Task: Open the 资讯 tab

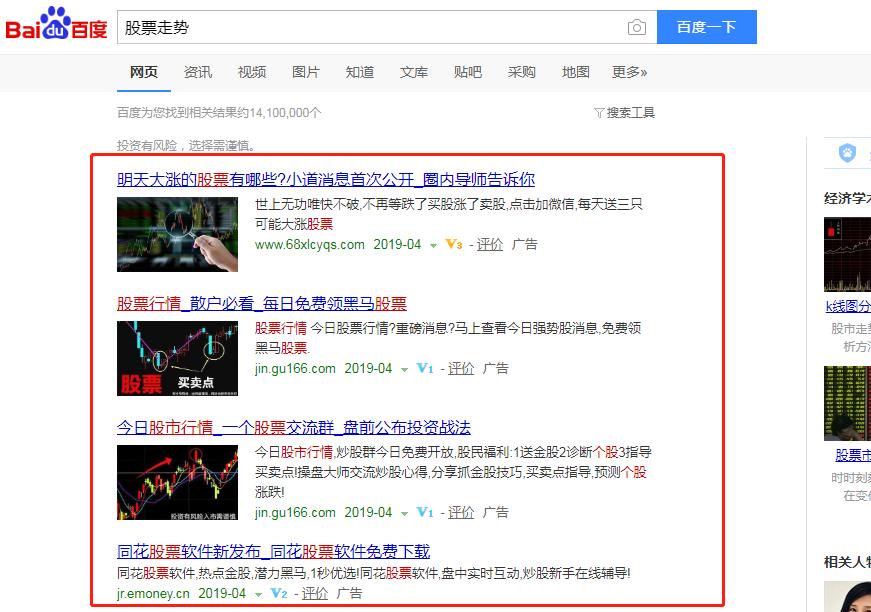Action: tap(199, 72)
